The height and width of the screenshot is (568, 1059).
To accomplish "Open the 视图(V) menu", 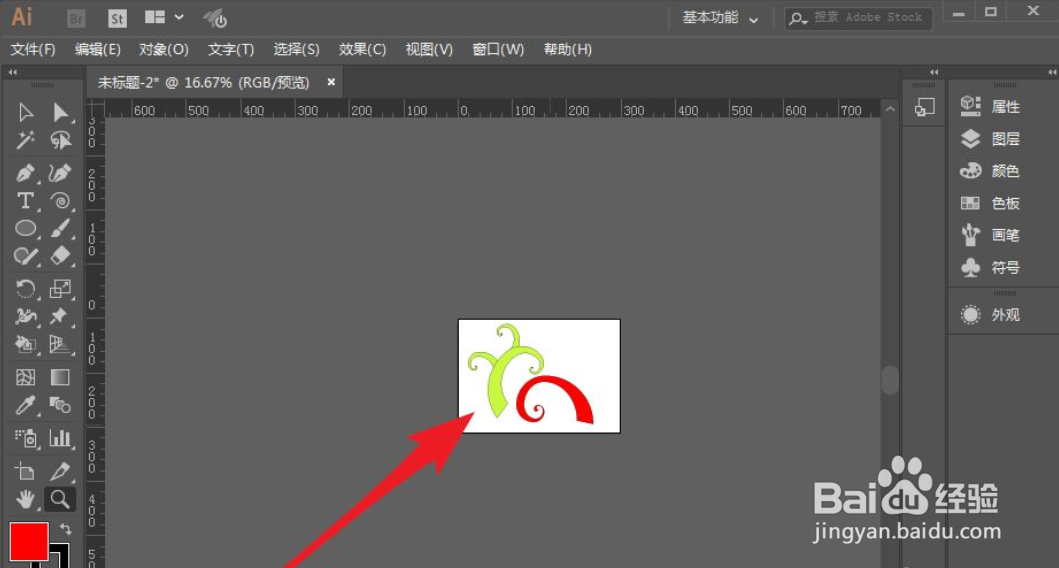I will (x=429, y=49).
